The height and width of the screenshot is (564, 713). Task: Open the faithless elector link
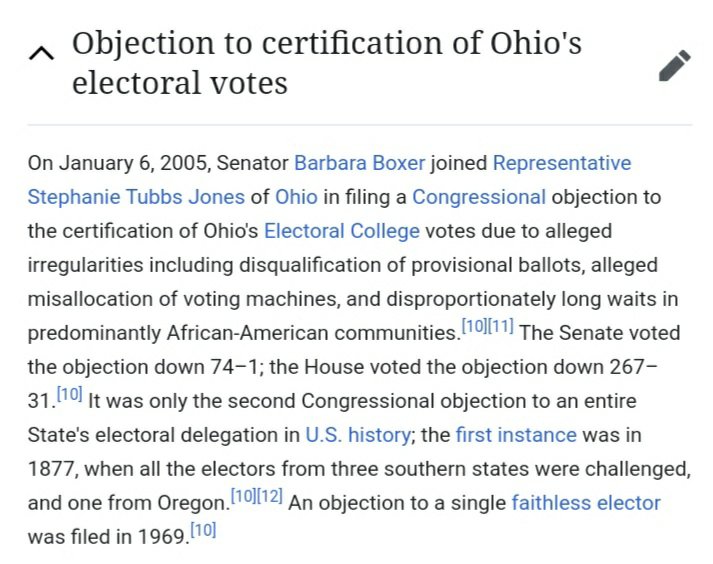[586, 502]
